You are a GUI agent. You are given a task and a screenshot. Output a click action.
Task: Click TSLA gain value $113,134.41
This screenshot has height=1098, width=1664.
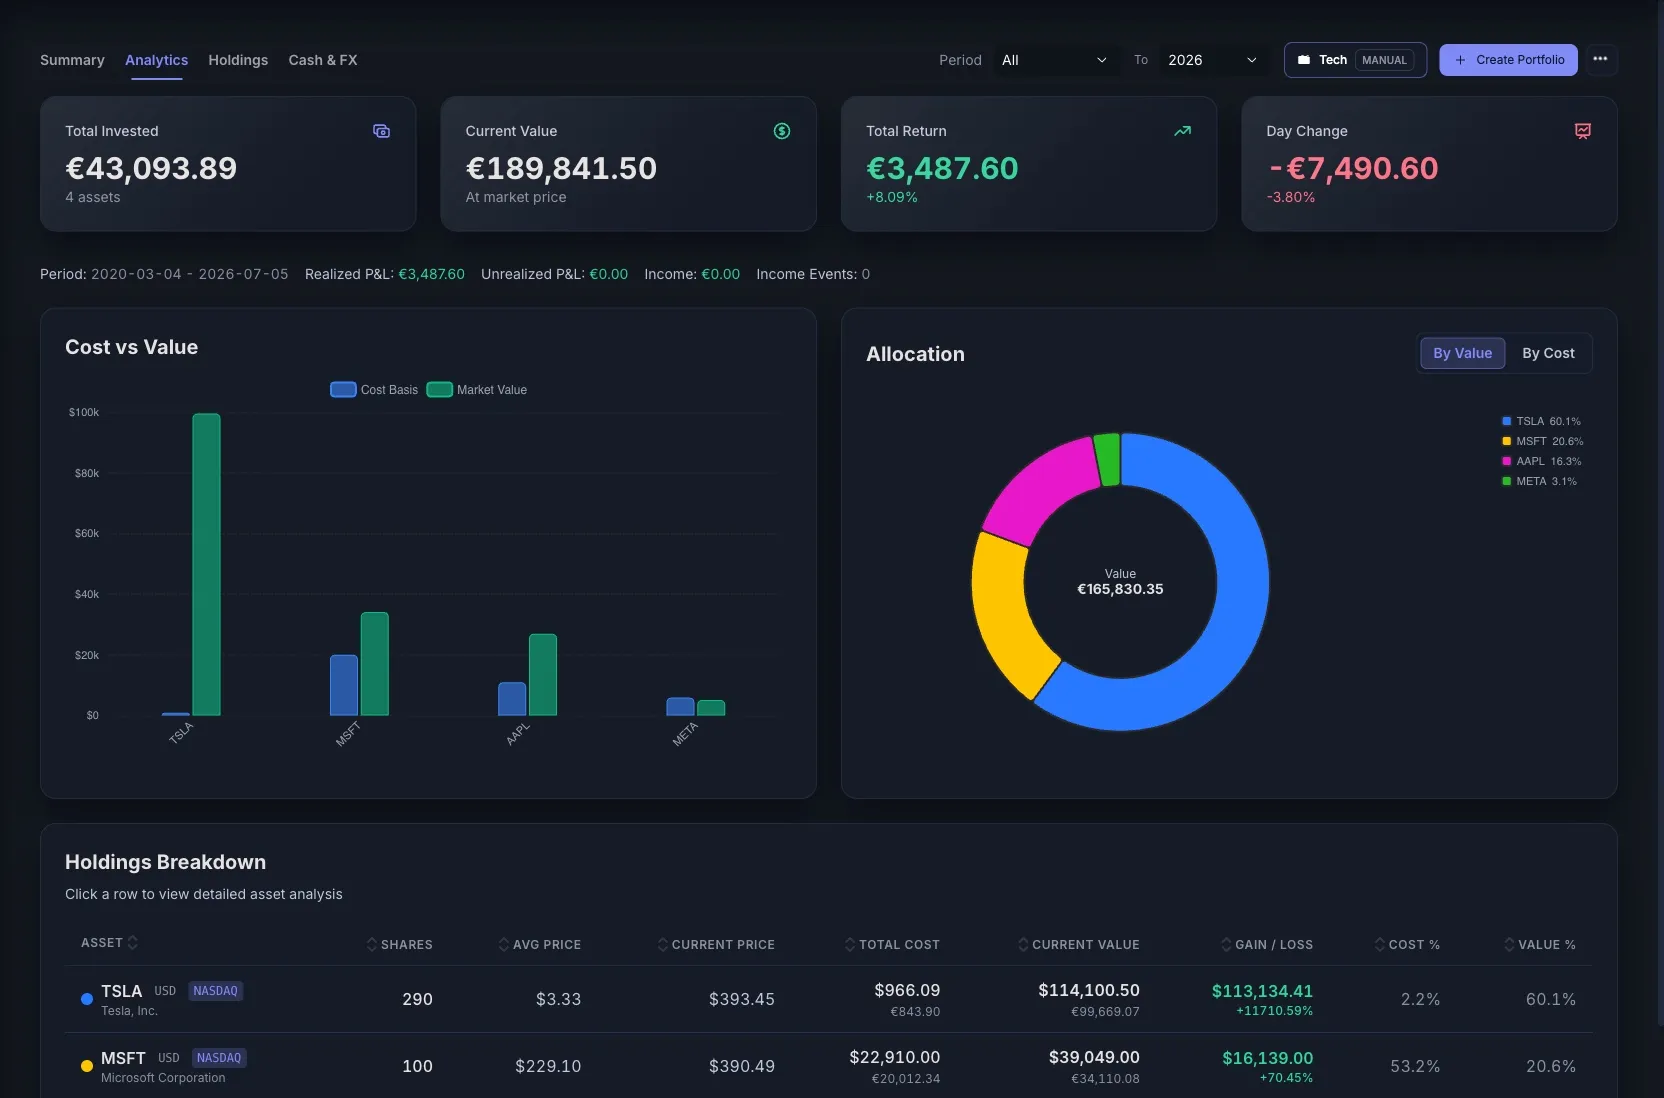(x=1262, y=991)
